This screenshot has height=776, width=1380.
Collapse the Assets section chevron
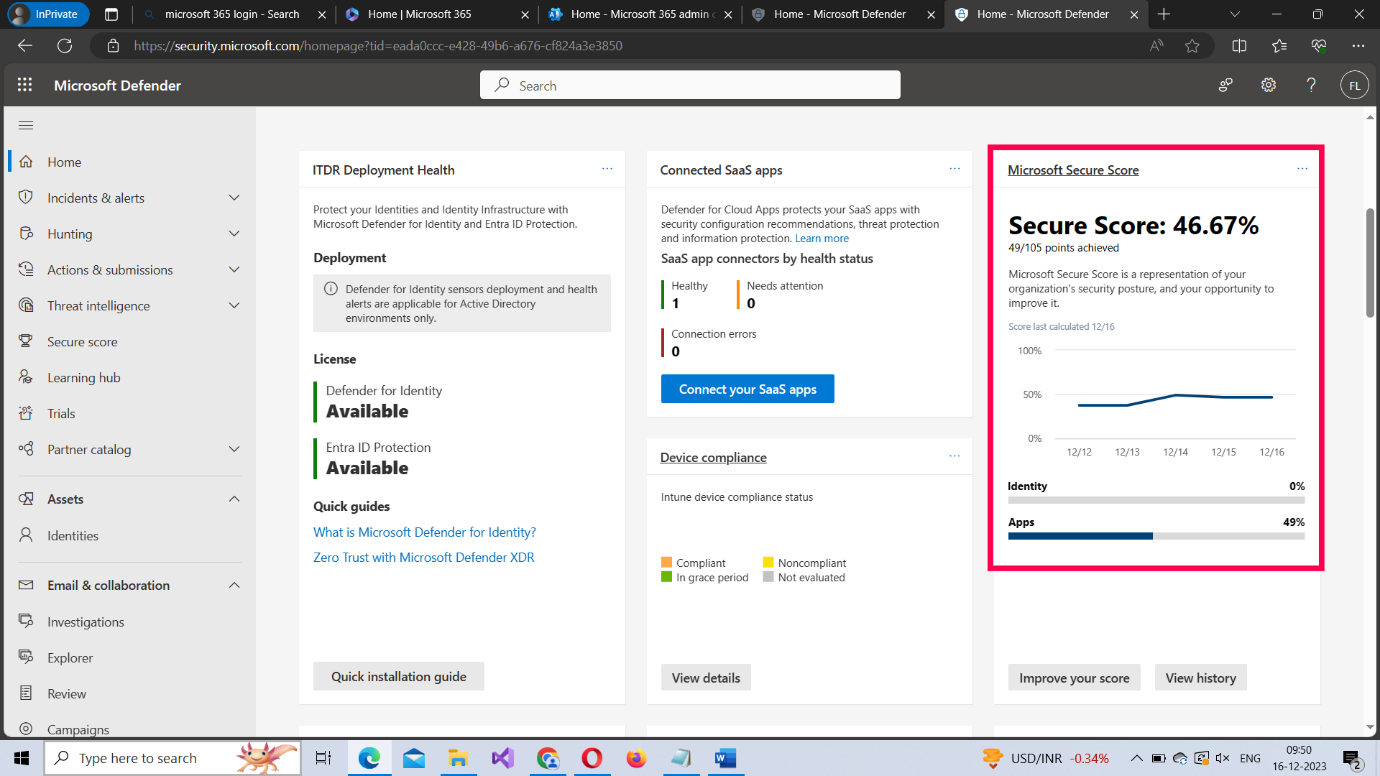tap(234, 499)
